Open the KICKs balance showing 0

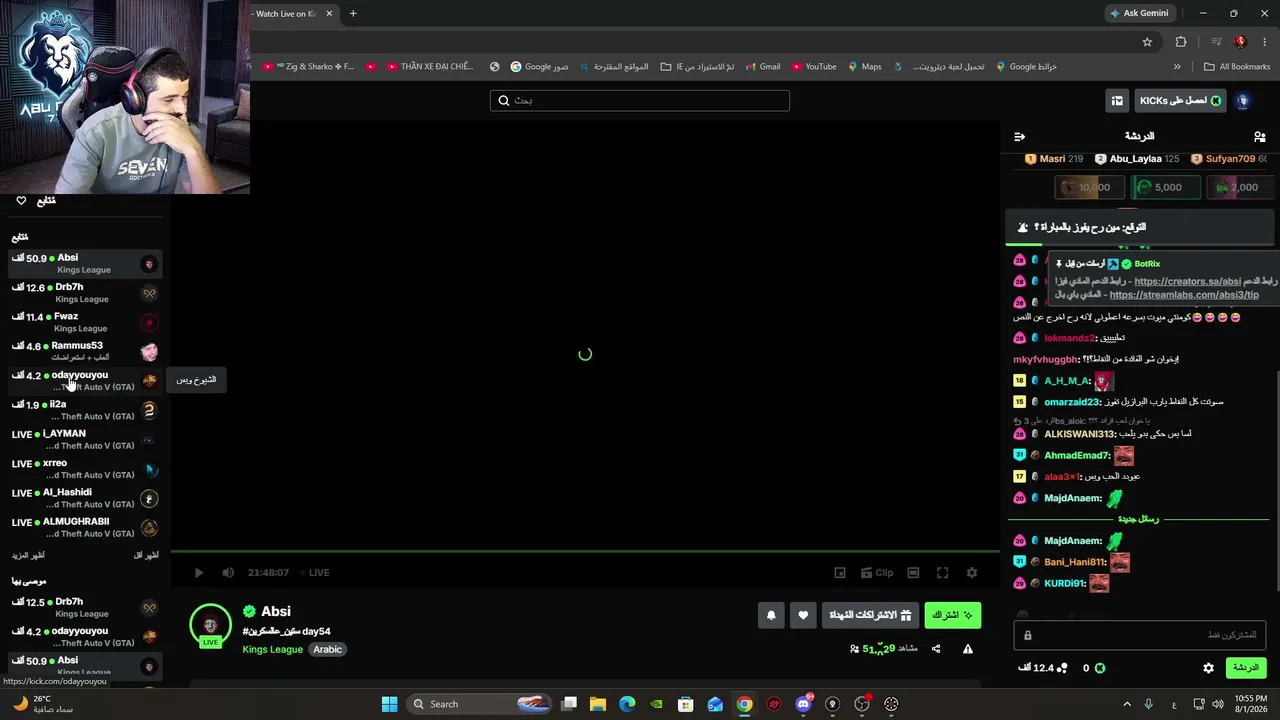point(1092,668)
